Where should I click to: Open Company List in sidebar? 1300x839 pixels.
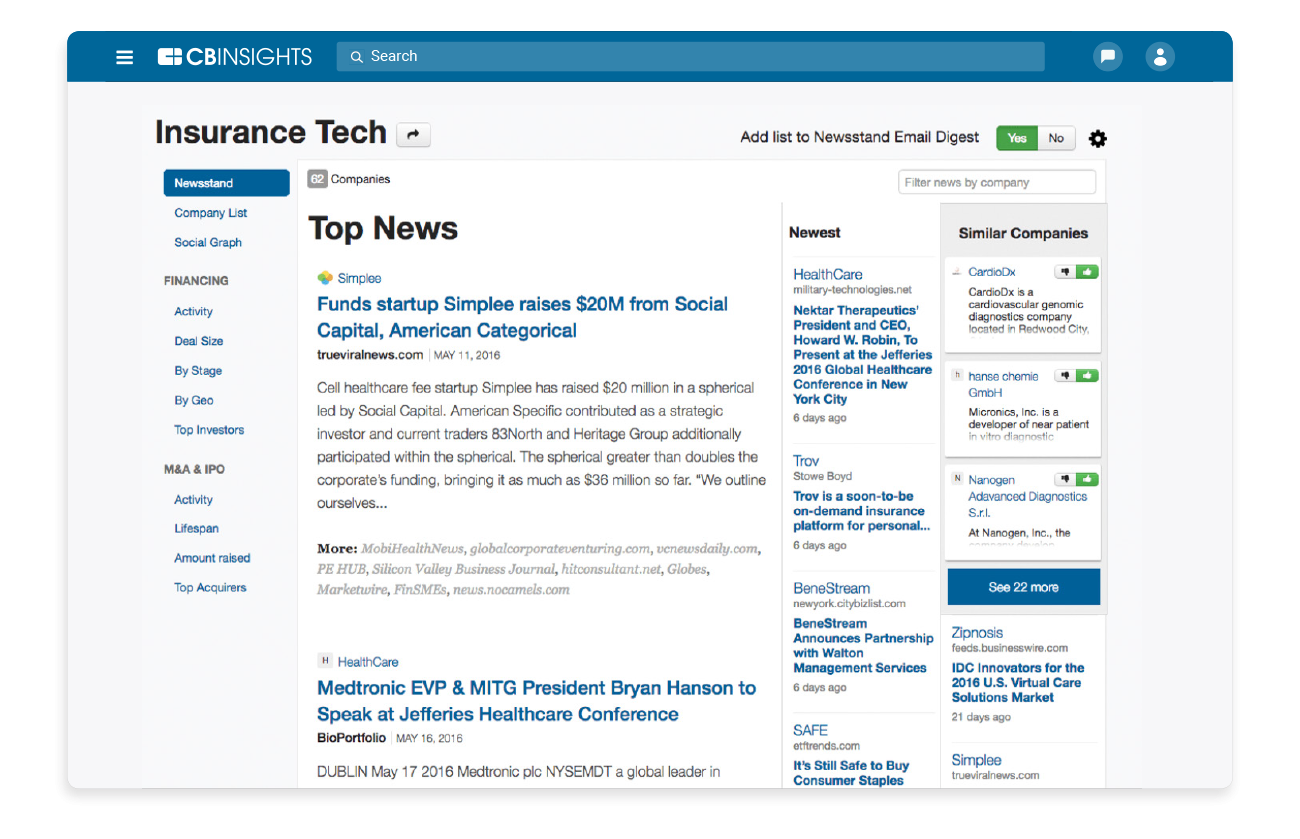(210, 213)
